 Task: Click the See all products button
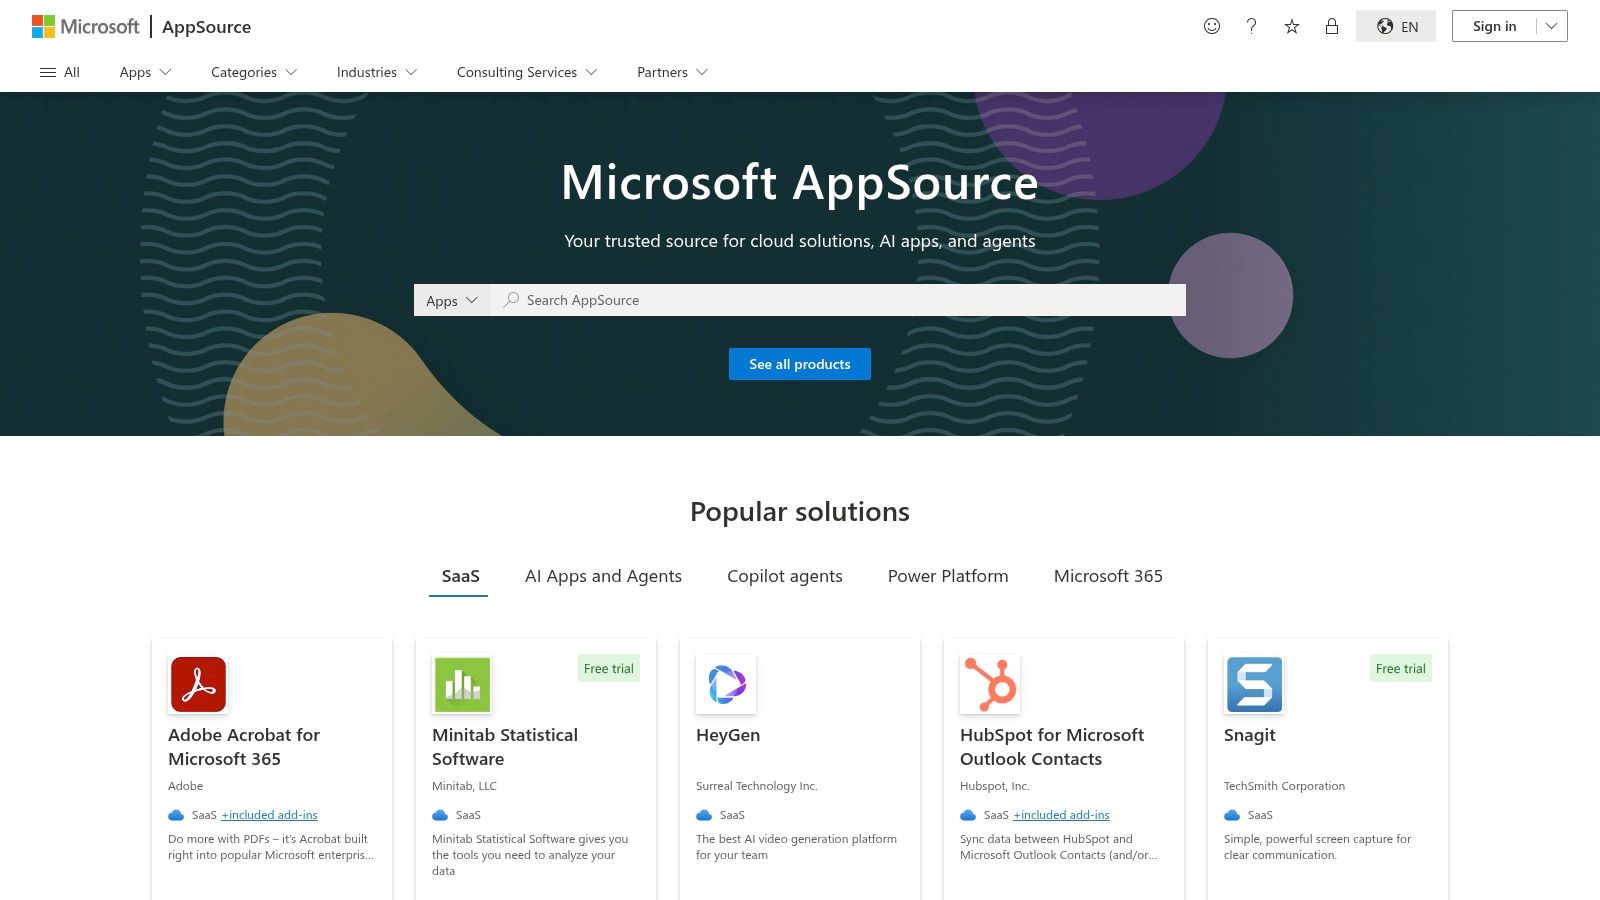(799, 364)
